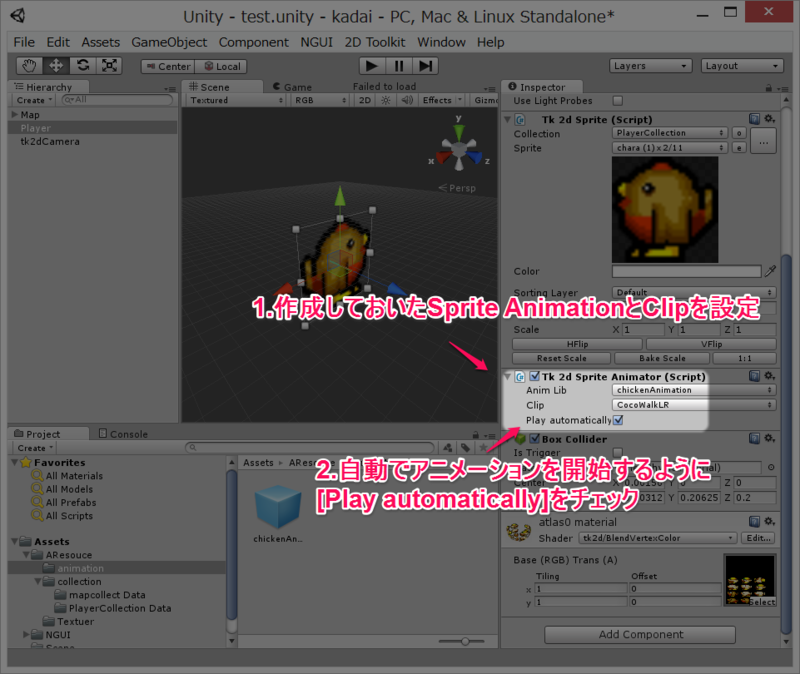Click the sprite preview thumbnail

coord(665,209)
